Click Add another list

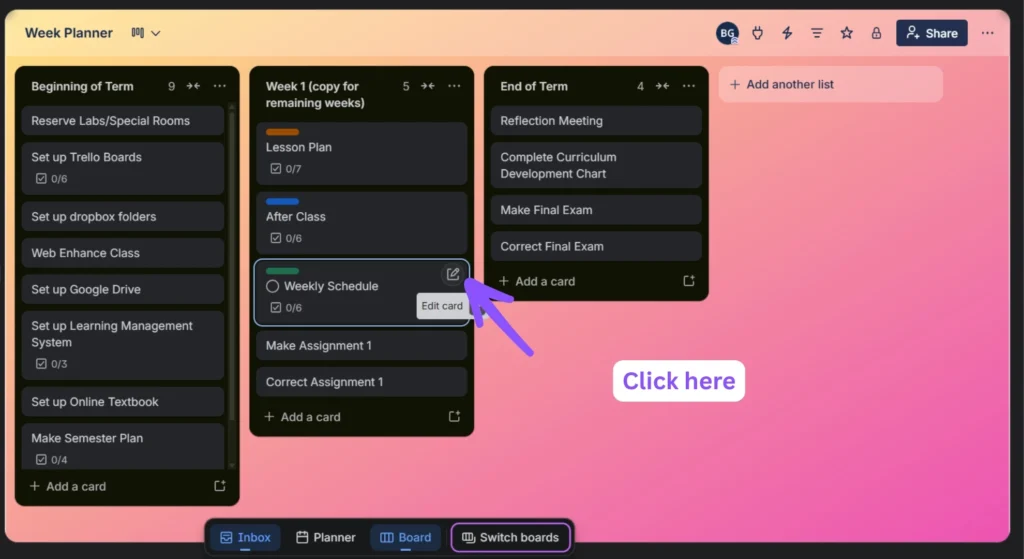click(831, 84)
